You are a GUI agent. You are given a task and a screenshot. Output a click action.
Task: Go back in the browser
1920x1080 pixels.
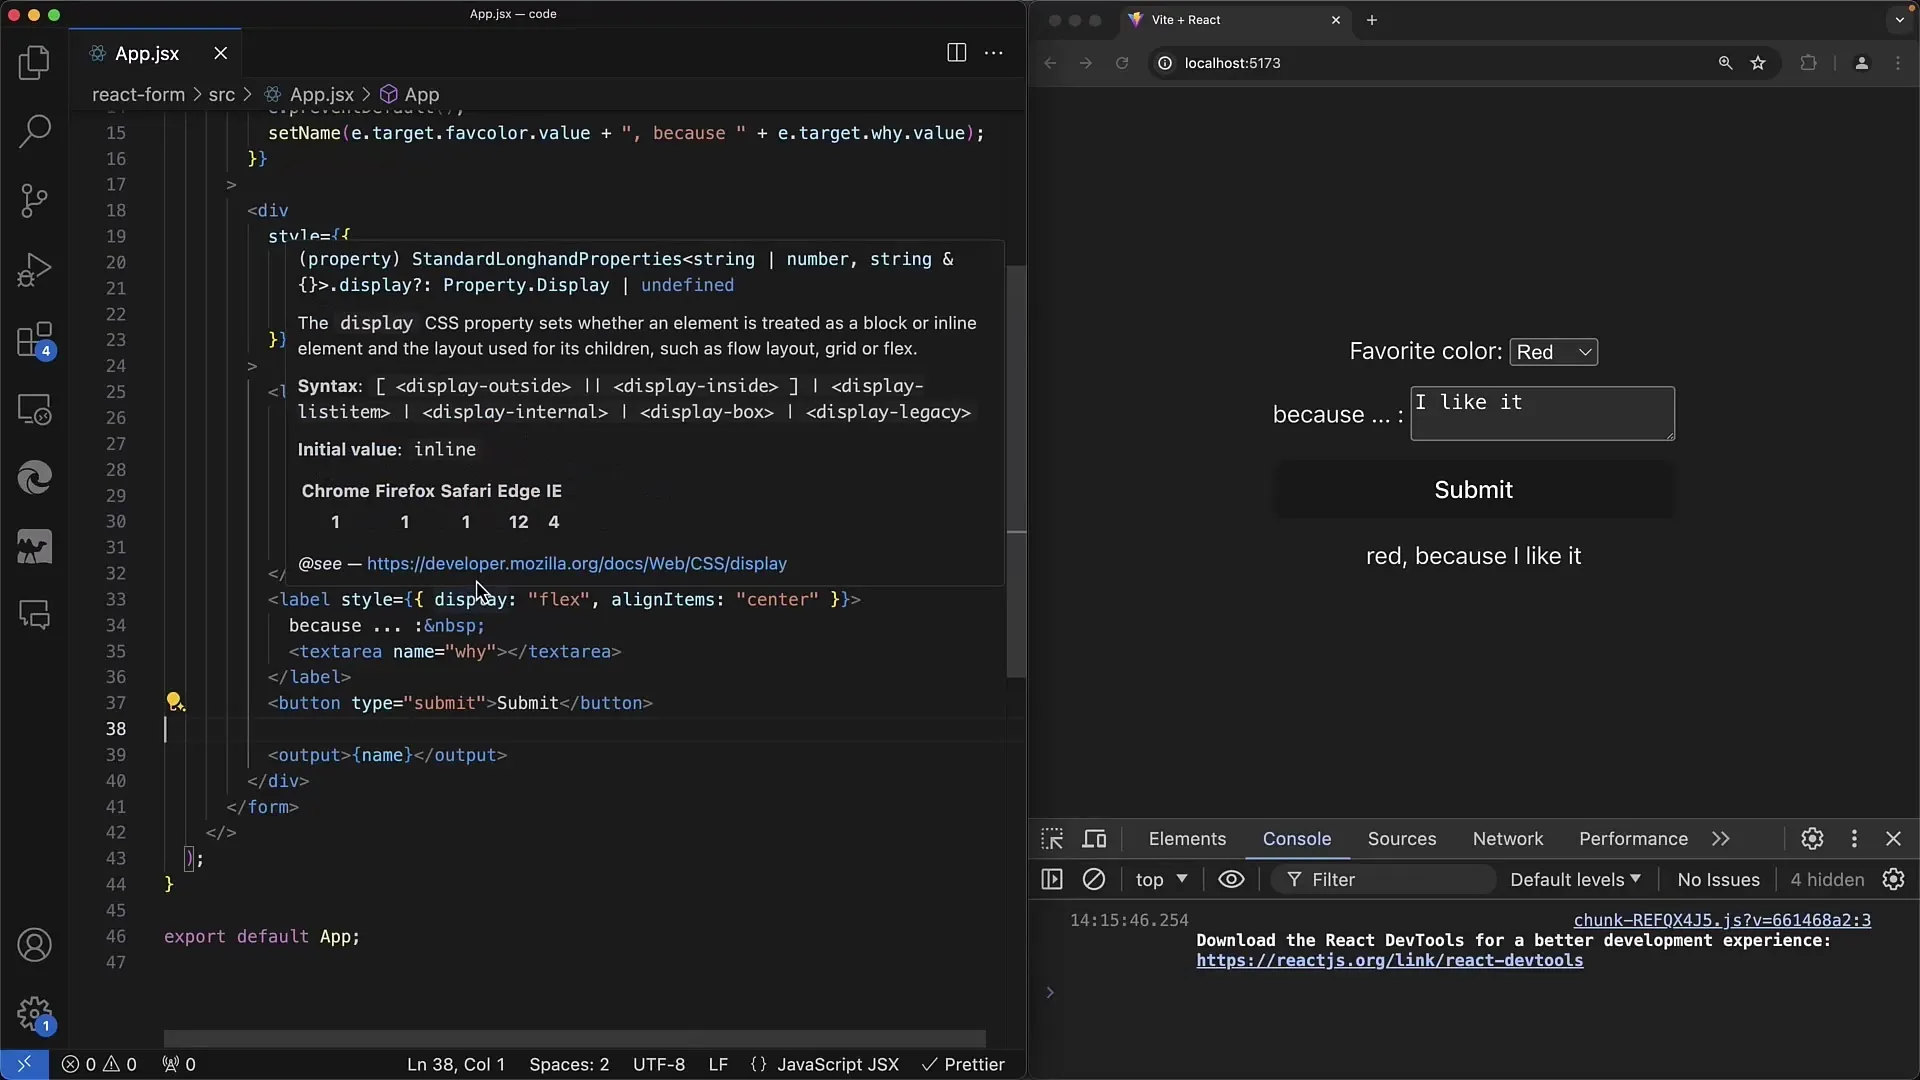[x=1050, y=63]
